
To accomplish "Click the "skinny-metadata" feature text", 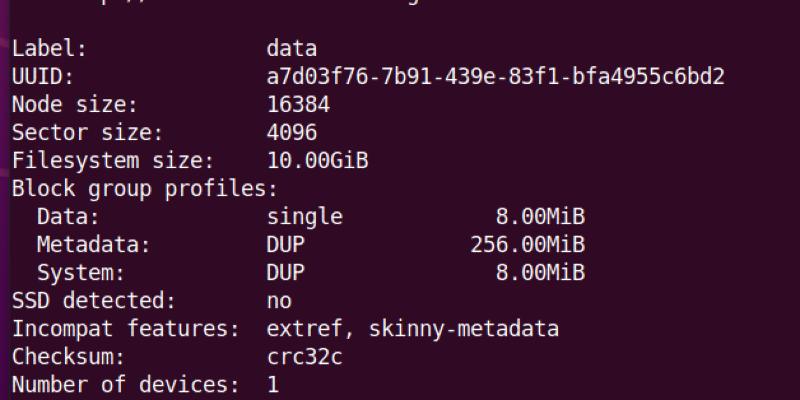I will click(465, 328).
